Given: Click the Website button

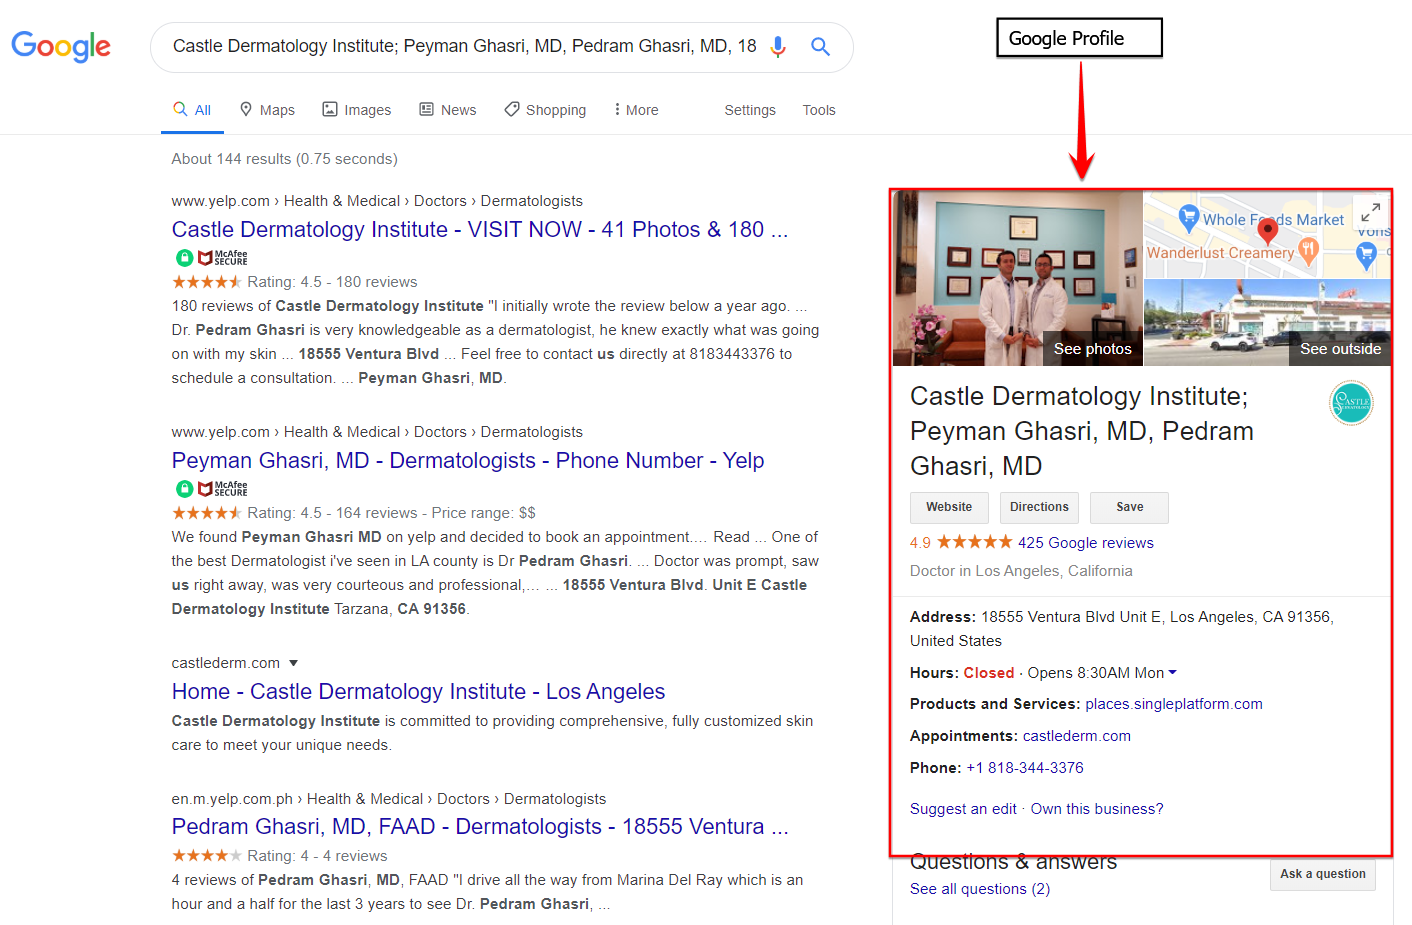Looking at the screenshot, I should [949, 507].
